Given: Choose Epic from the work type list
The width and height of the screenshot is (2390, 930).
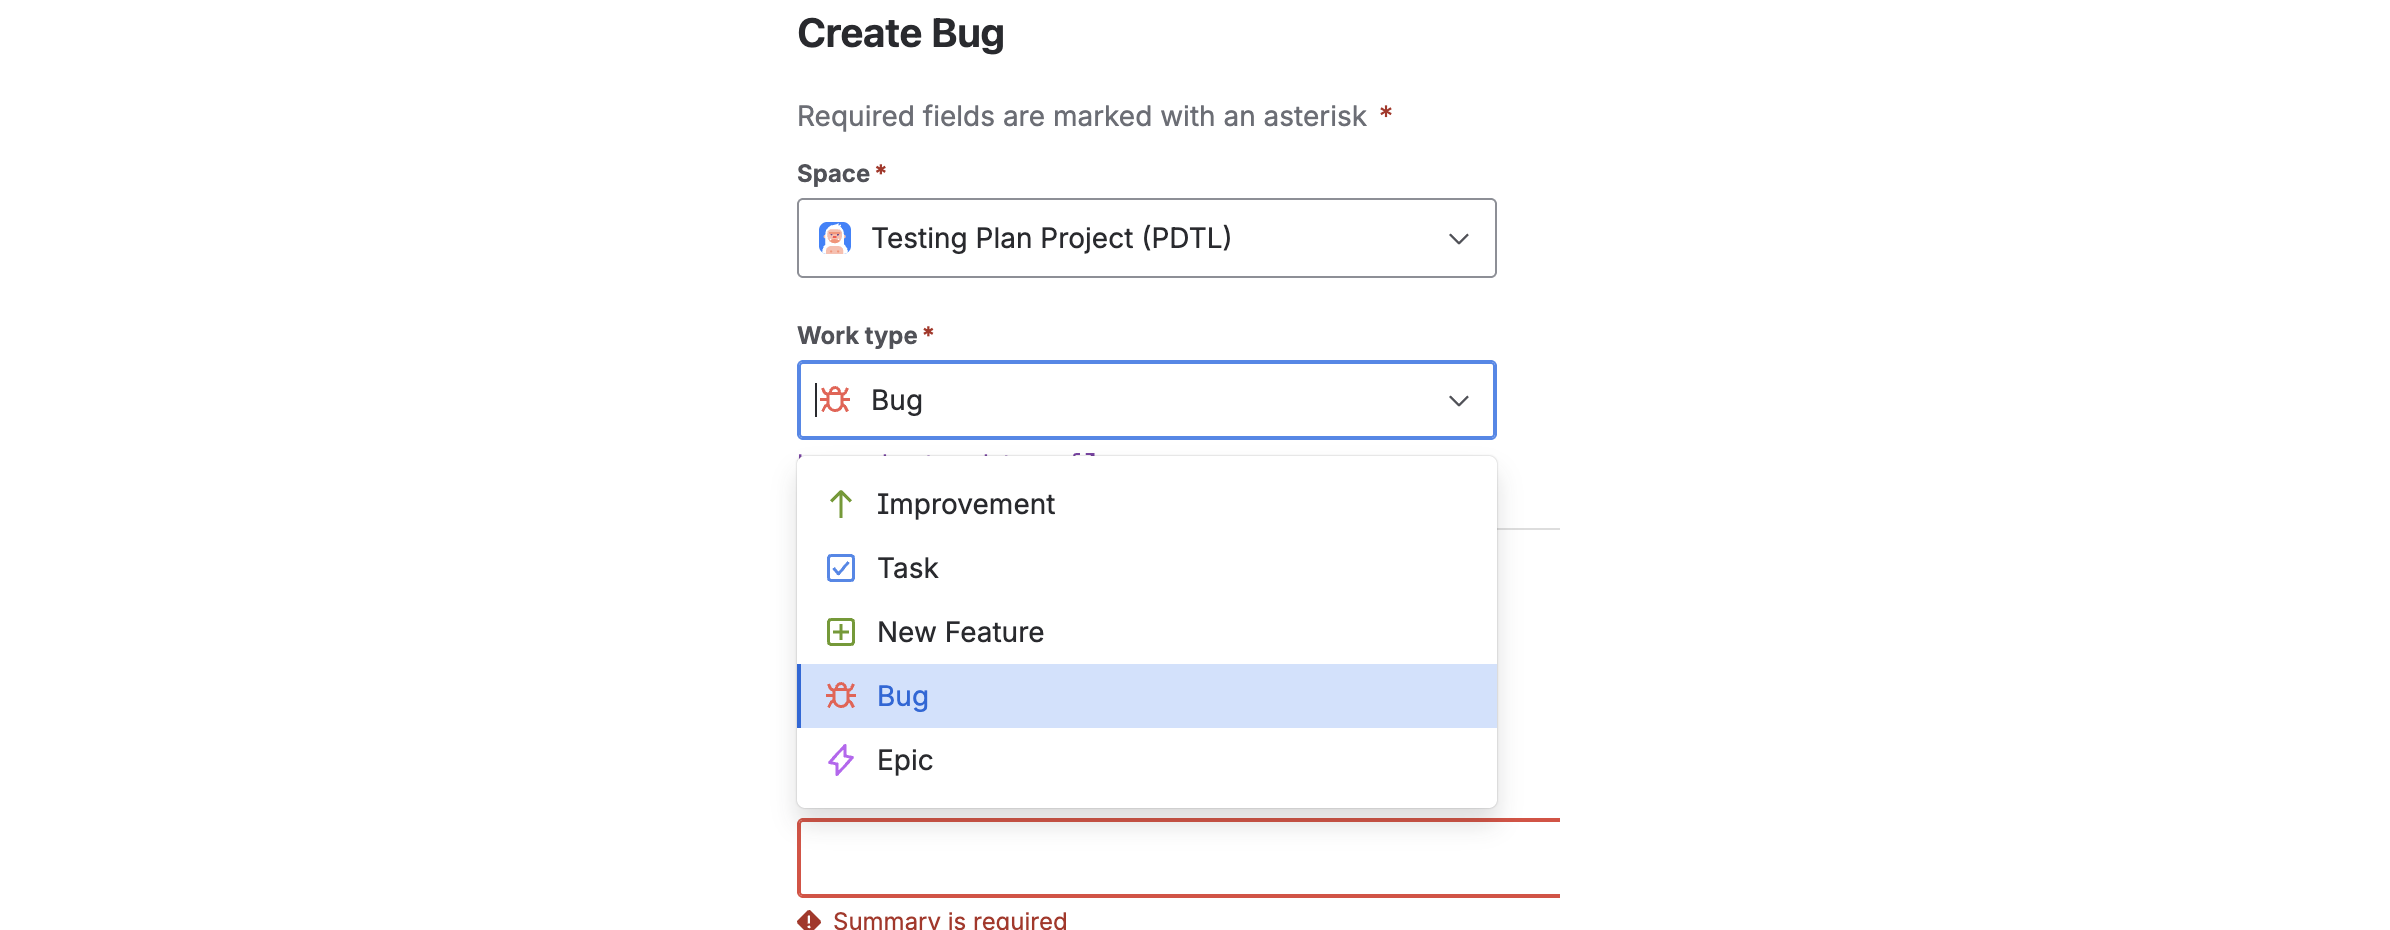Looking at the screenshot, I should point(904,760).
